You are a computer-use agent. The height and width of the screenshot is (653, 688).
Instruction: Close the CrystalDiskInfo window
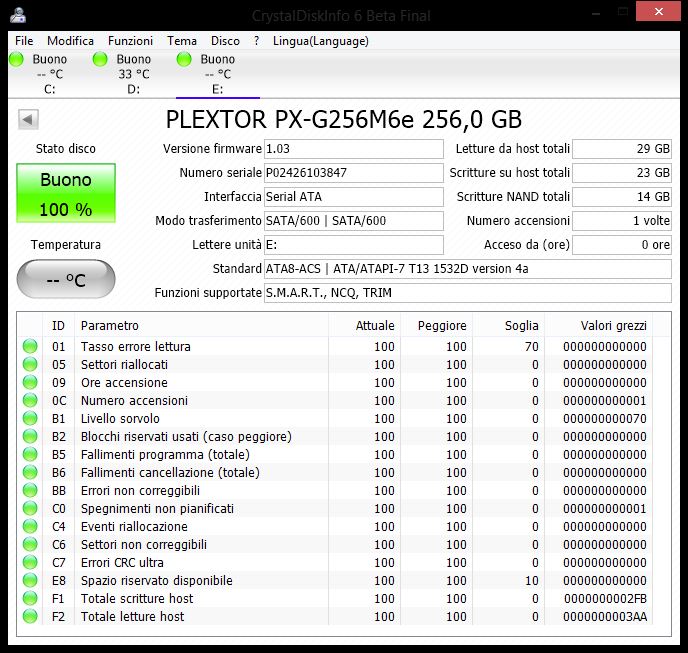click(x=658, y=11)
